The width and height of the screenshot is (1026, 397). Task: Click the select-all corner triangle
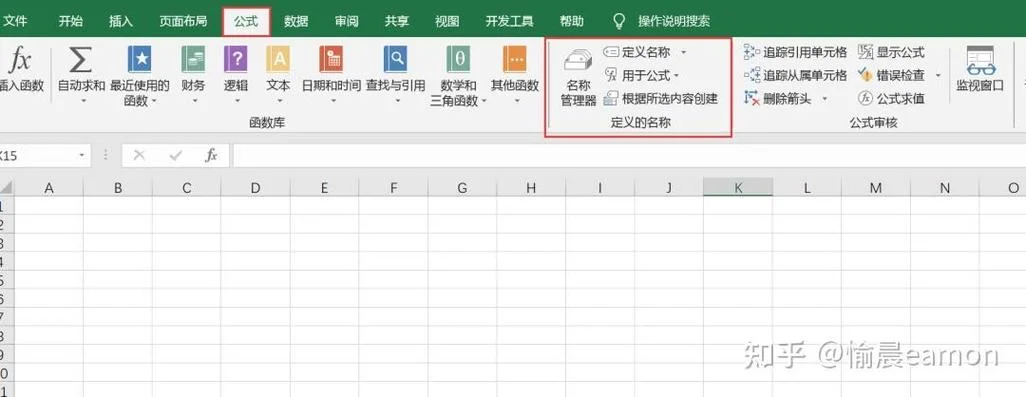(x=7, y=188)
